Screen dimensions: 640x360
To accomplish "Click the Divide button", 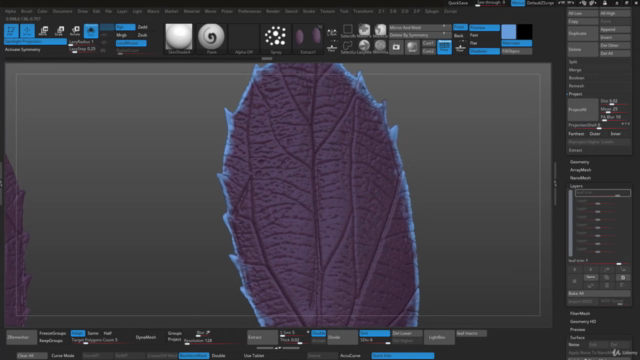I will pyautogui.click(x=343, y=337).
